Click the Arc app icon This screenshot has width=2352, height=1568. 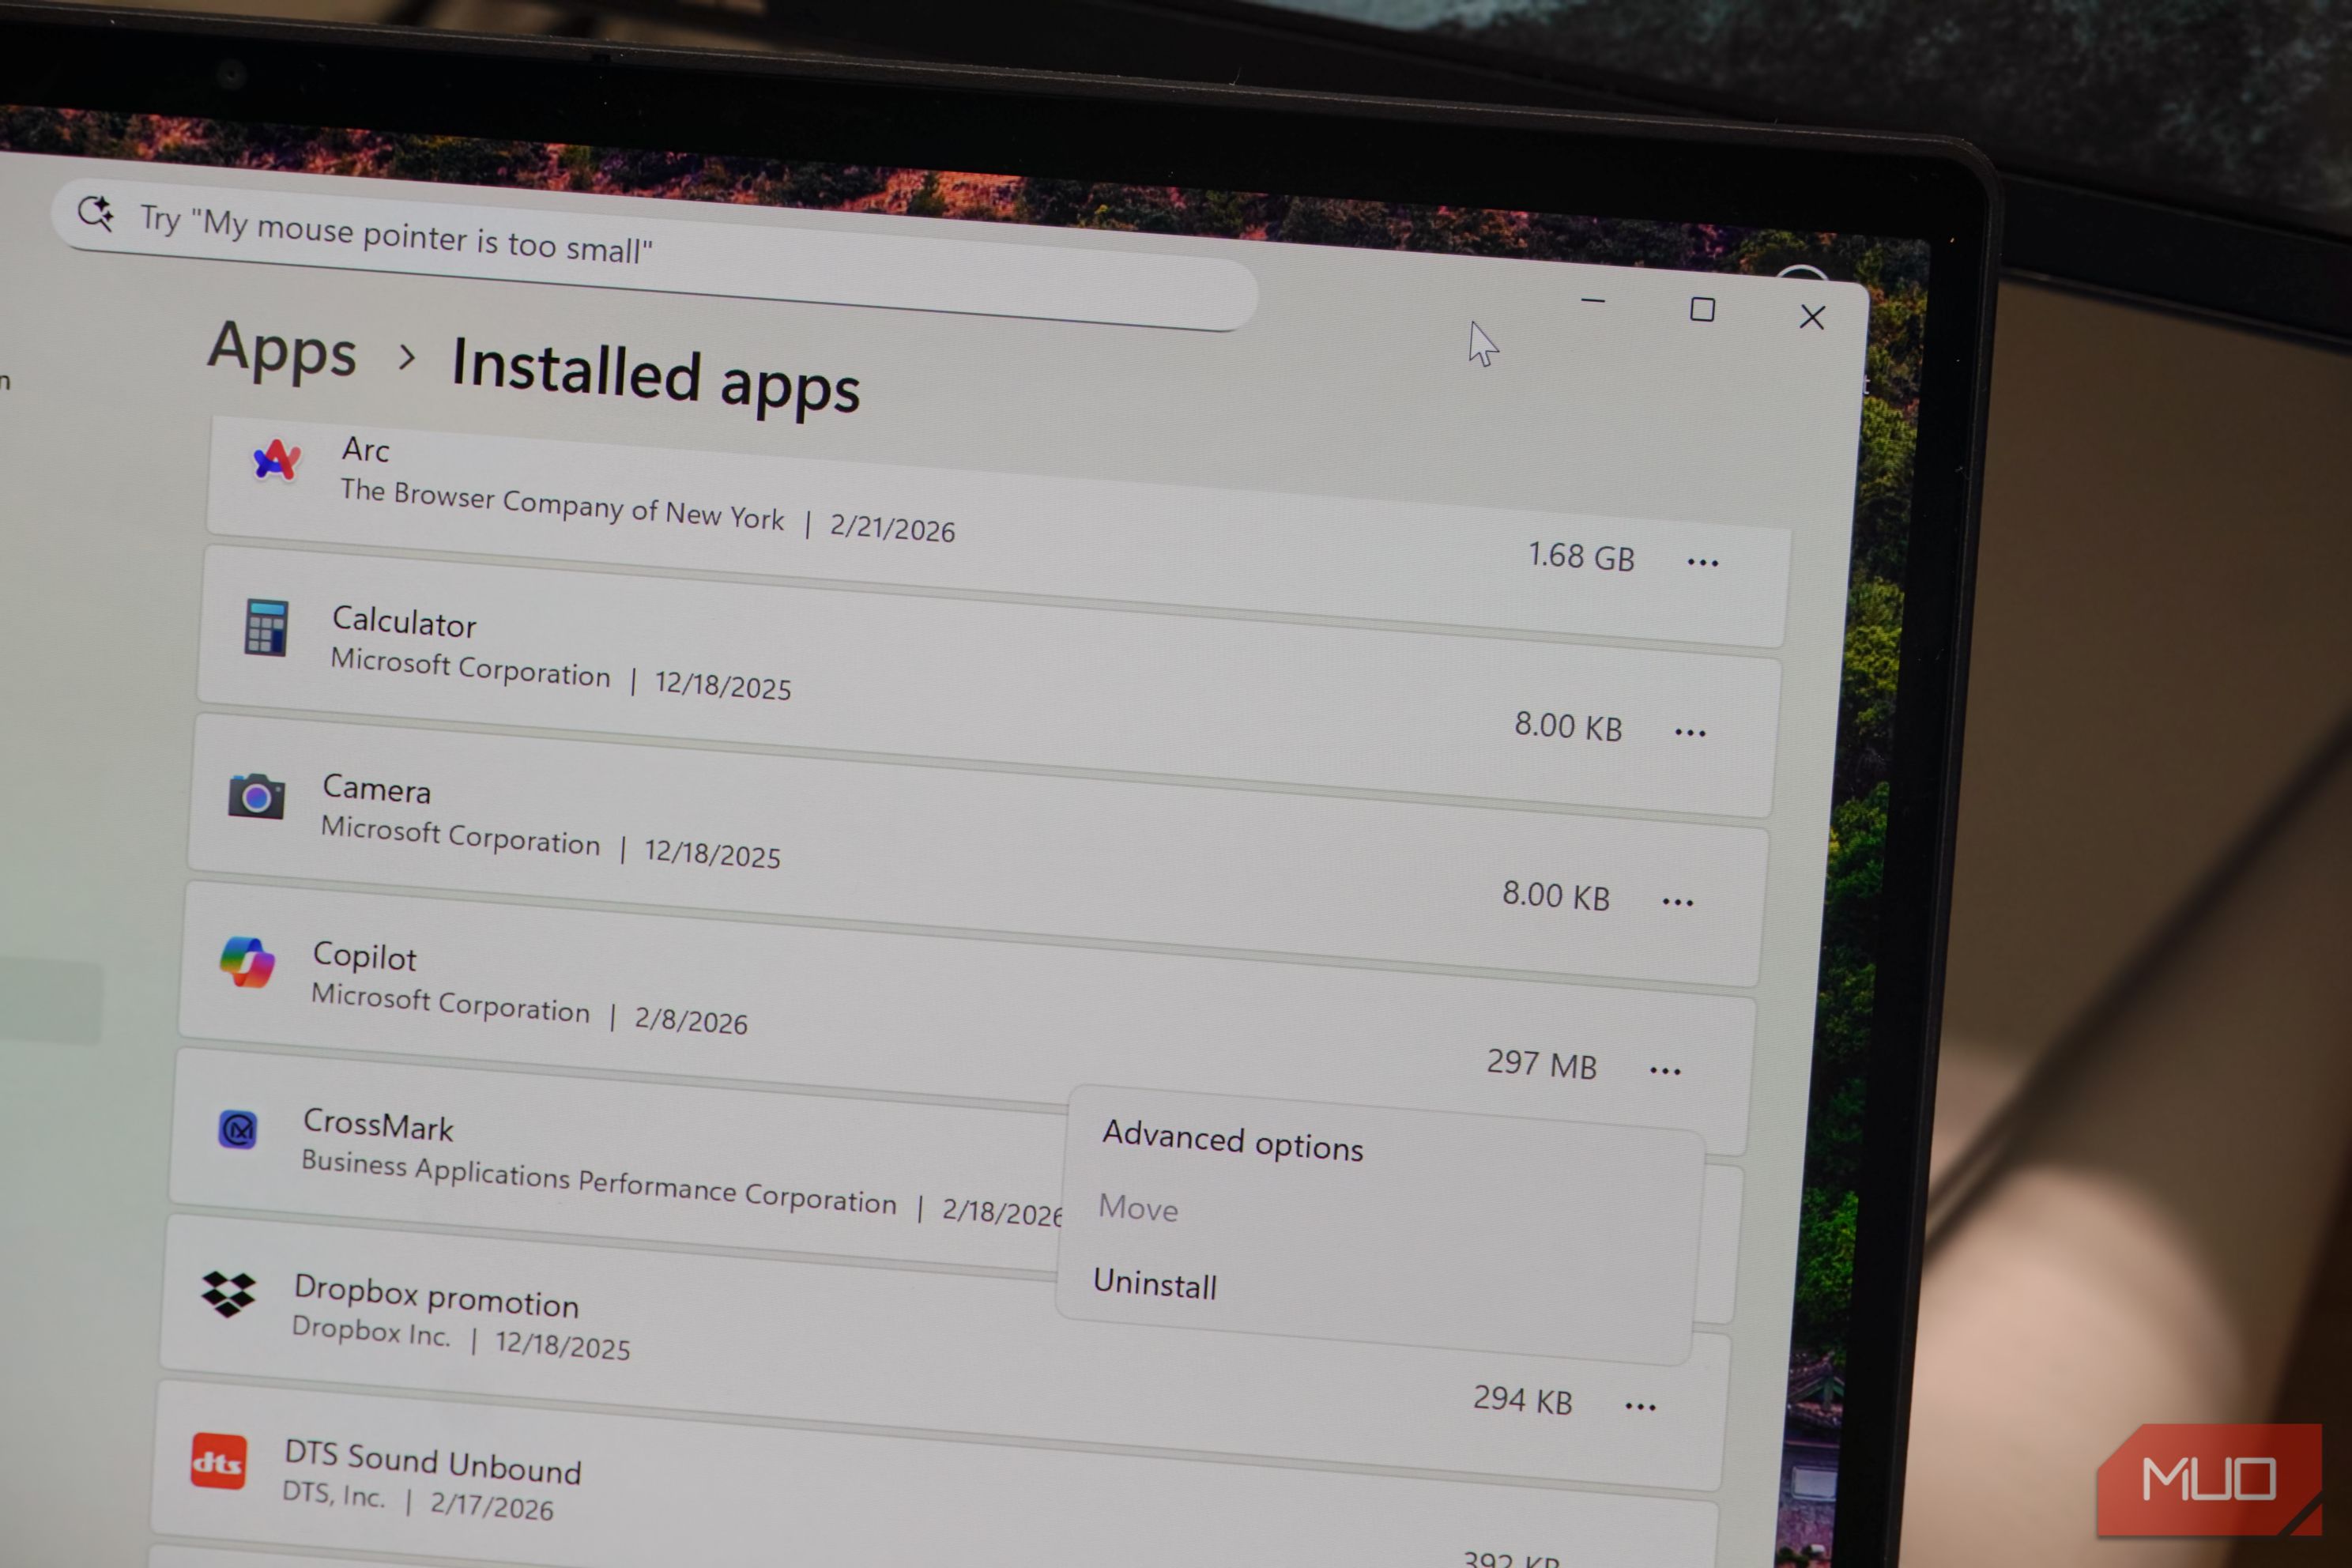tap(275, 461)
